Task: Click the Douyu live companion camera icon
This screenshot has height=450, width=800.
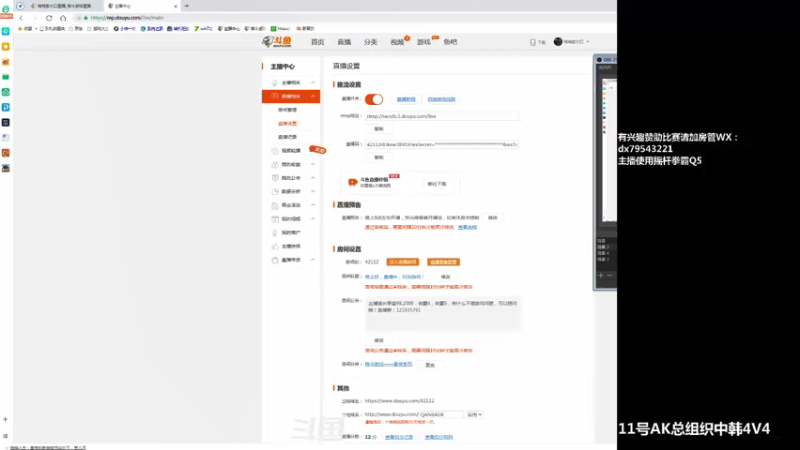Action: 353,182
